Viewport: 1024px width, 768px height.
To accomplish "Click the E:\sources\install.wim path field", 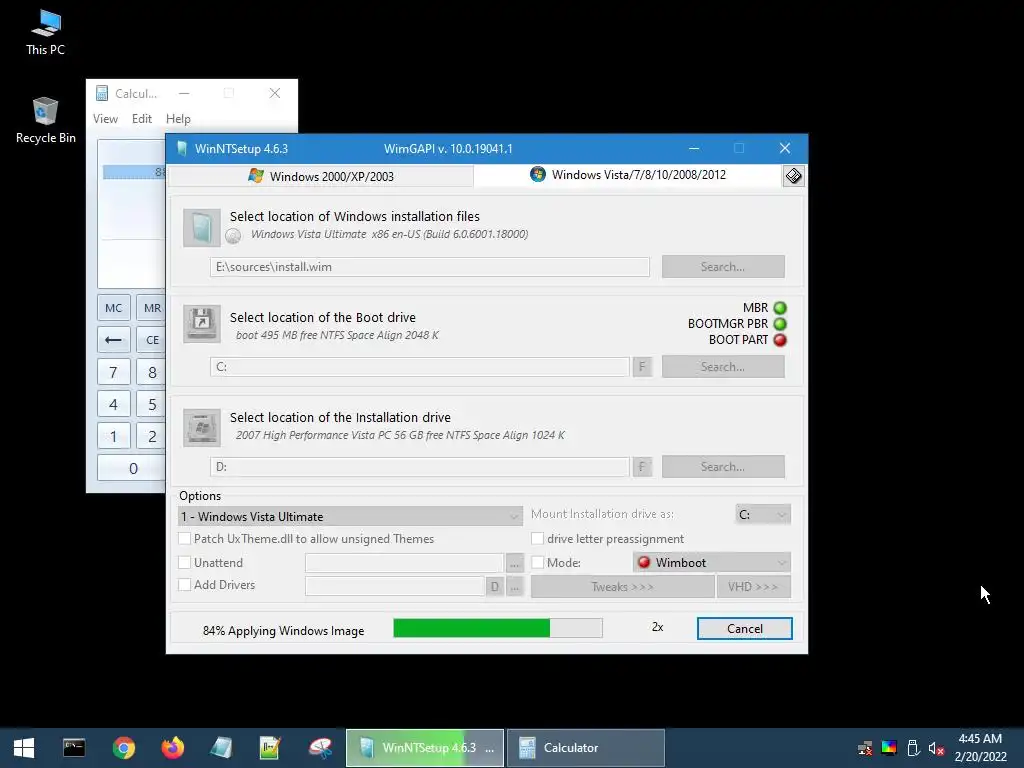I will coord(430,266).
